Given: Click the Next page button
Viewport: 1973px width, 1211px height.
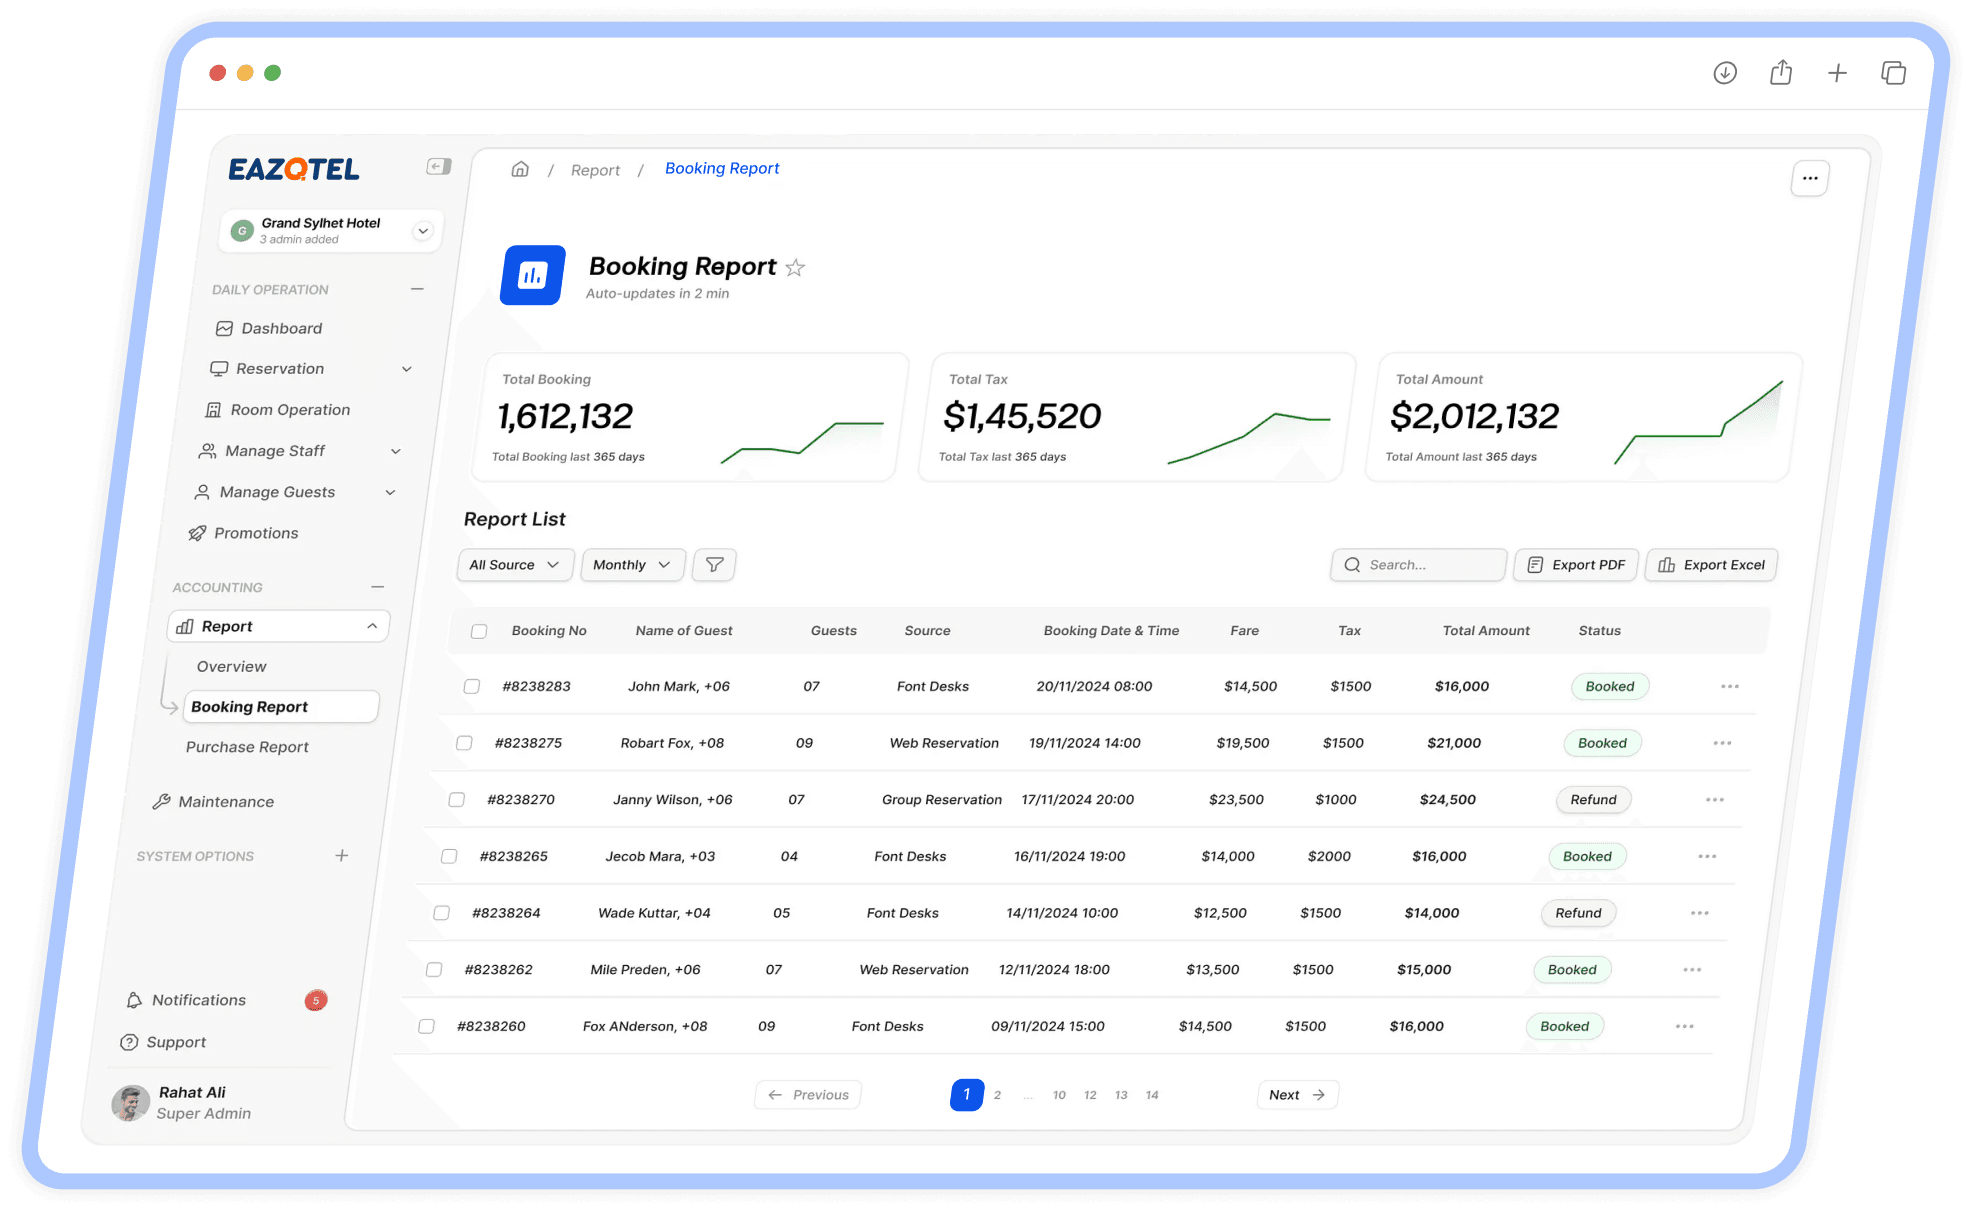Looking at the screenshot, I should pos(1296,1095).
